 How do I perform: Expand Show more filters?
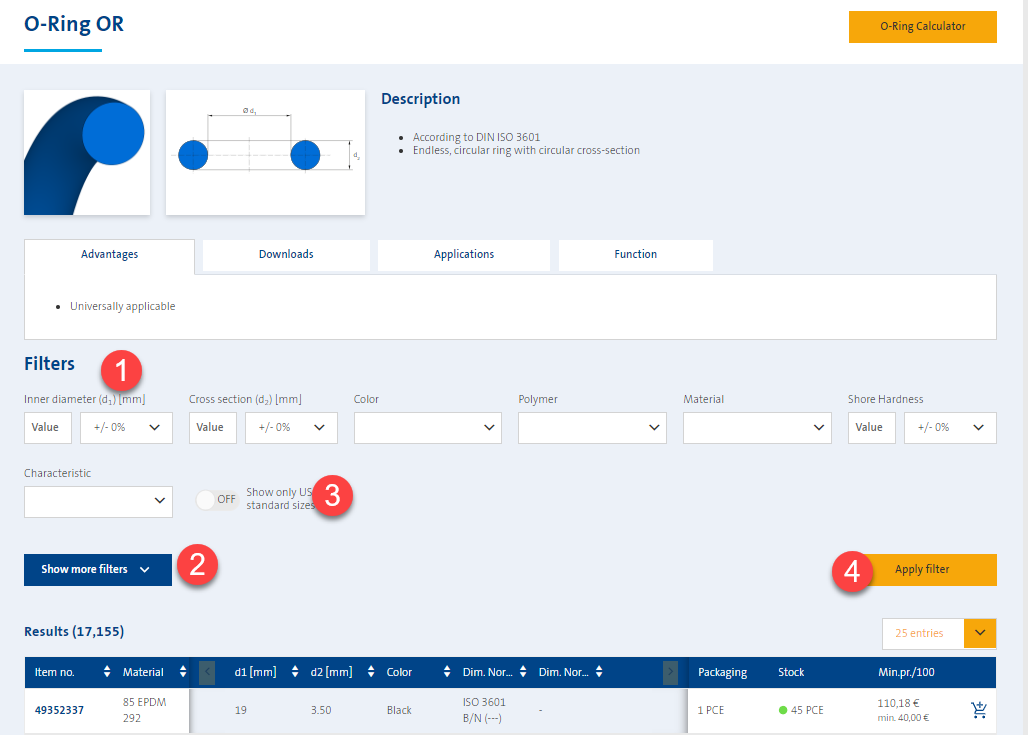coord(97,570)
